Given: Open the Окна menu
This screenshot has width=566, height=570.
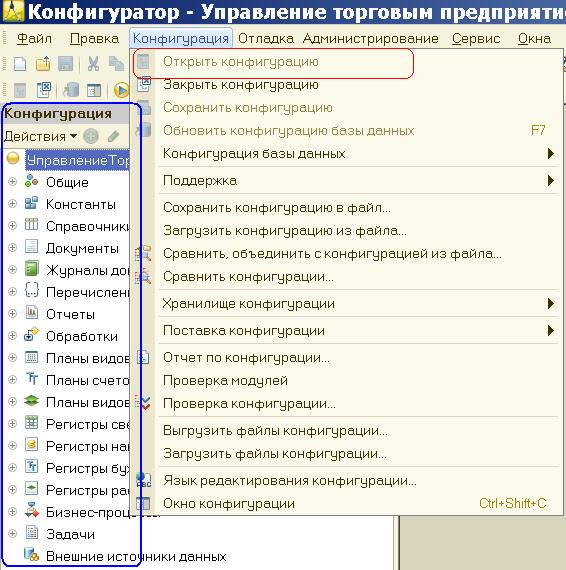Looking at the screenshot, I should click(x=534, y=39).
